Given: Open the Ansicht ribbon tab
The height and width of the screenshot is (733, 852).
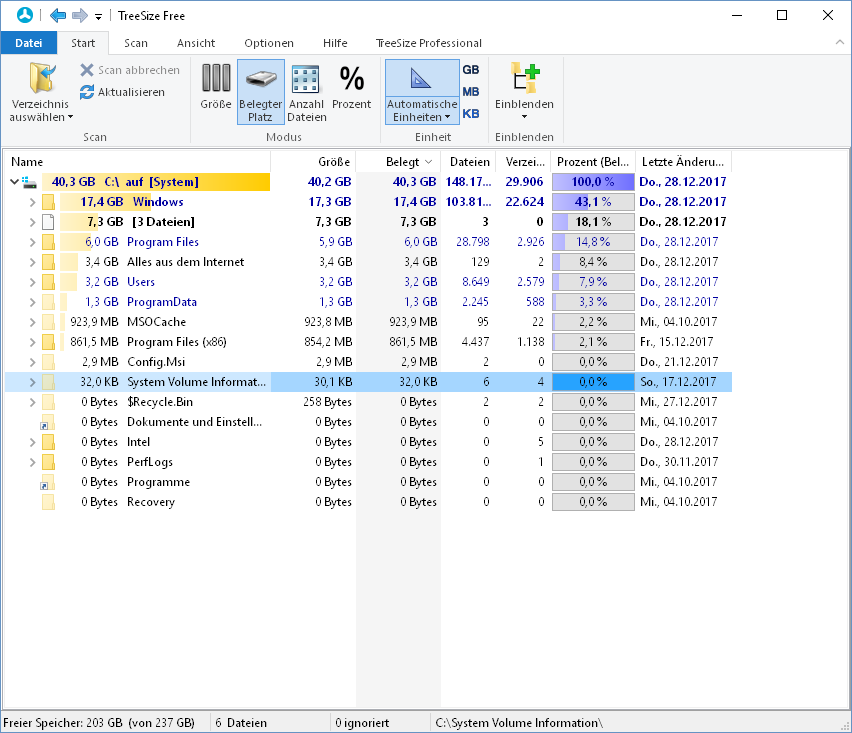Looking at the screenshot, I should pos(196,43).
